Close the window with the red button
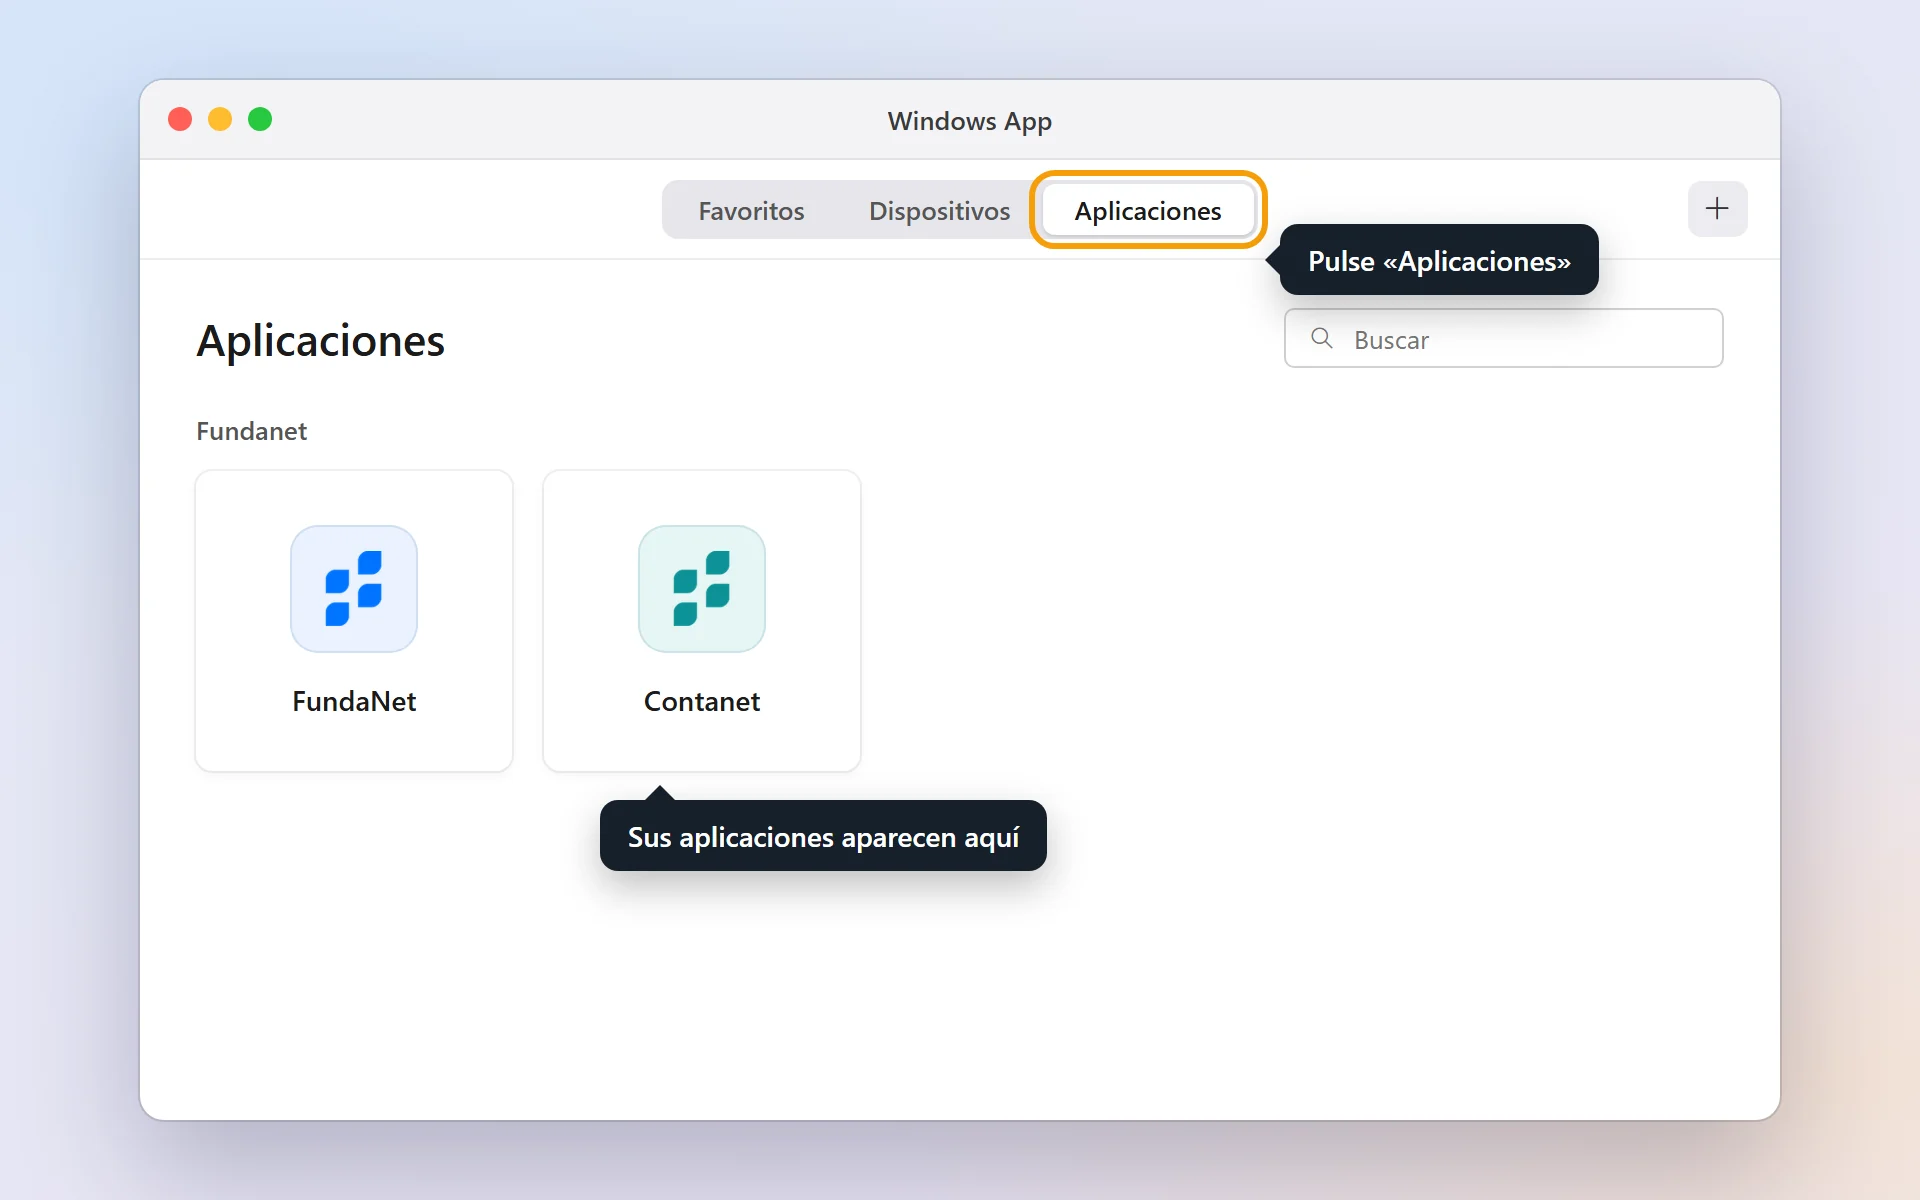Image resolution: width=1920 pixels, height=1200 pixels. coord(180,120)
